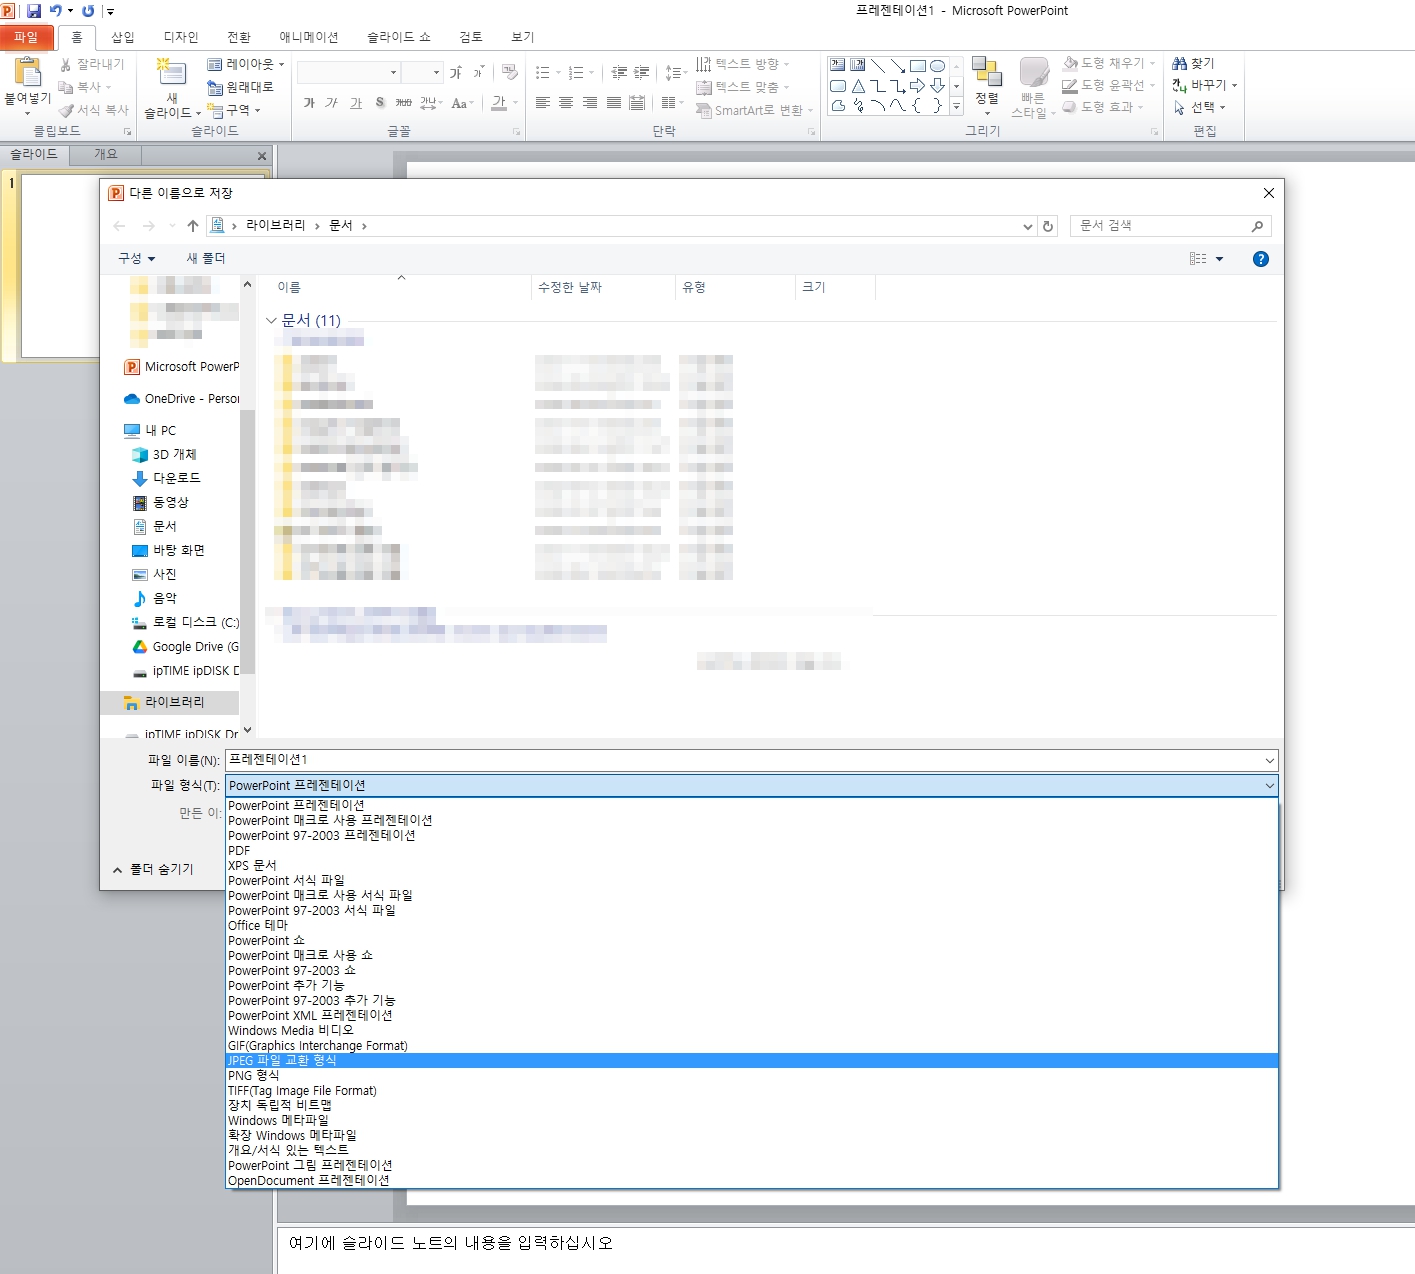This screenshot has width=1415, height=1274.
Task: Open 다운로드 folder in sidebar
Action: 167,478
